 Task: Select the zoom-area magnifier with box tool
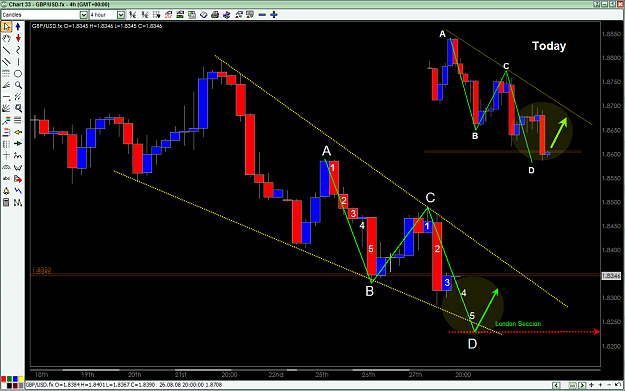click(x=18, y=108)
